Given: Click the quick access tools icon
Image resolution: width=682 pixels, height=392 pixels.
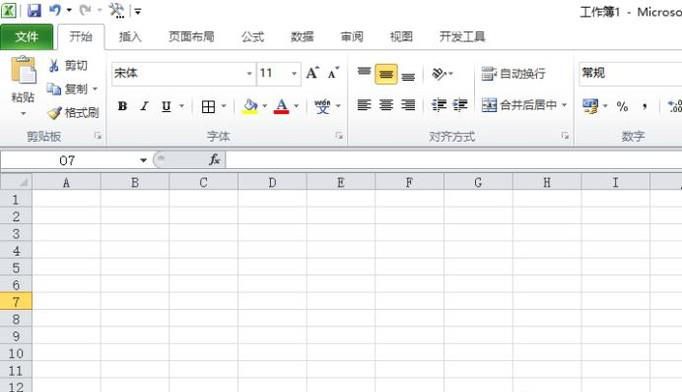Looking at the screenshot, I should pos(117,10).
